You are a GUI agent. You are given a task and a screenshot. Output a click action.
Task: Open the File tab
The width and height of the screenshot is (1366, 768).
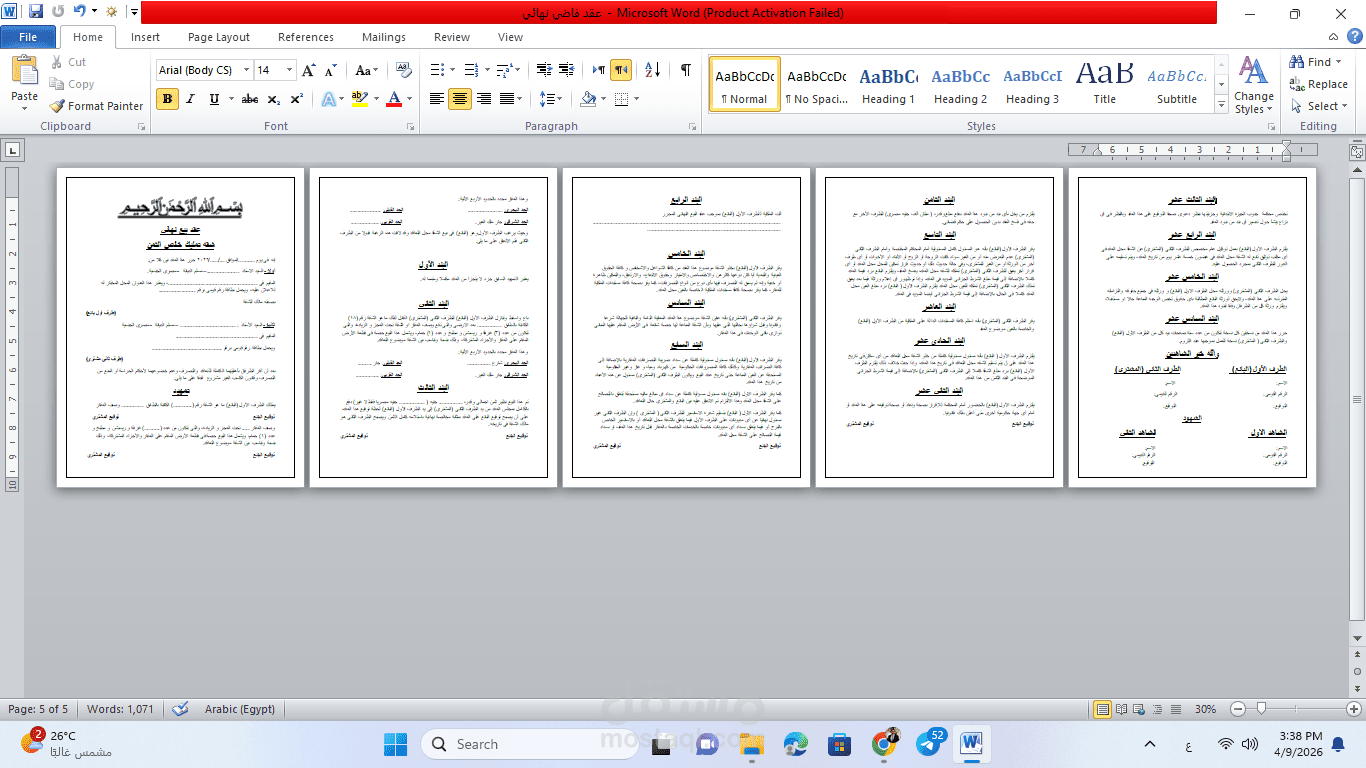tap(29, 37)
